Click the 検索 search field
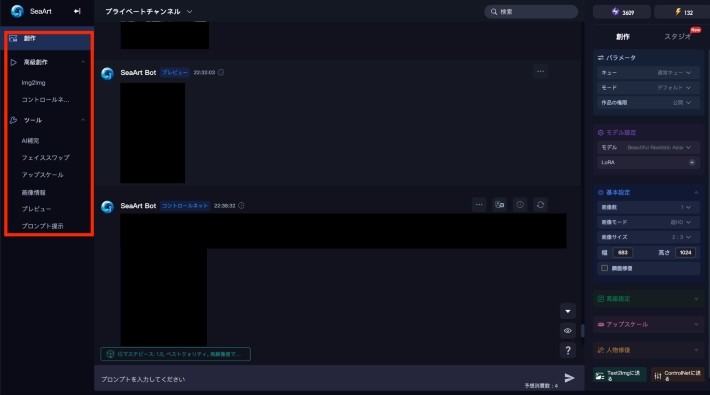This screenshot has width=710, height=395. (x=531, y=12)
